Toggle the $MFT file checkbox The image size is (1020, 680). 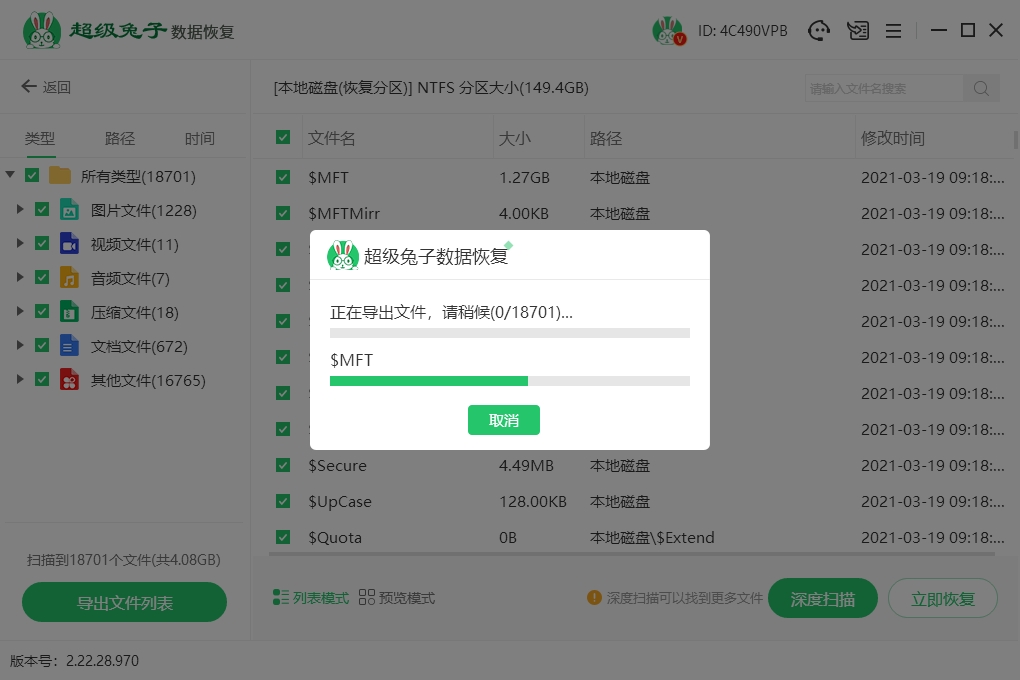[283, 178]
